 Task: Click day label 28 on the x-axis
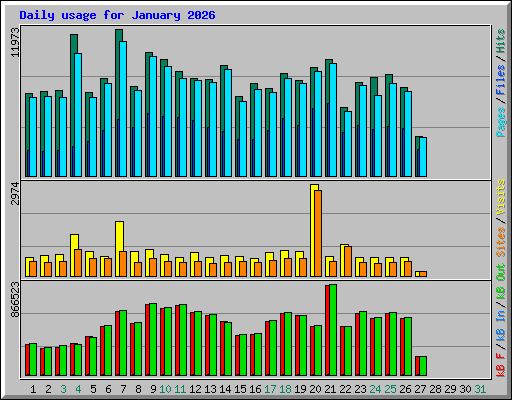click(x=435, y=389)
